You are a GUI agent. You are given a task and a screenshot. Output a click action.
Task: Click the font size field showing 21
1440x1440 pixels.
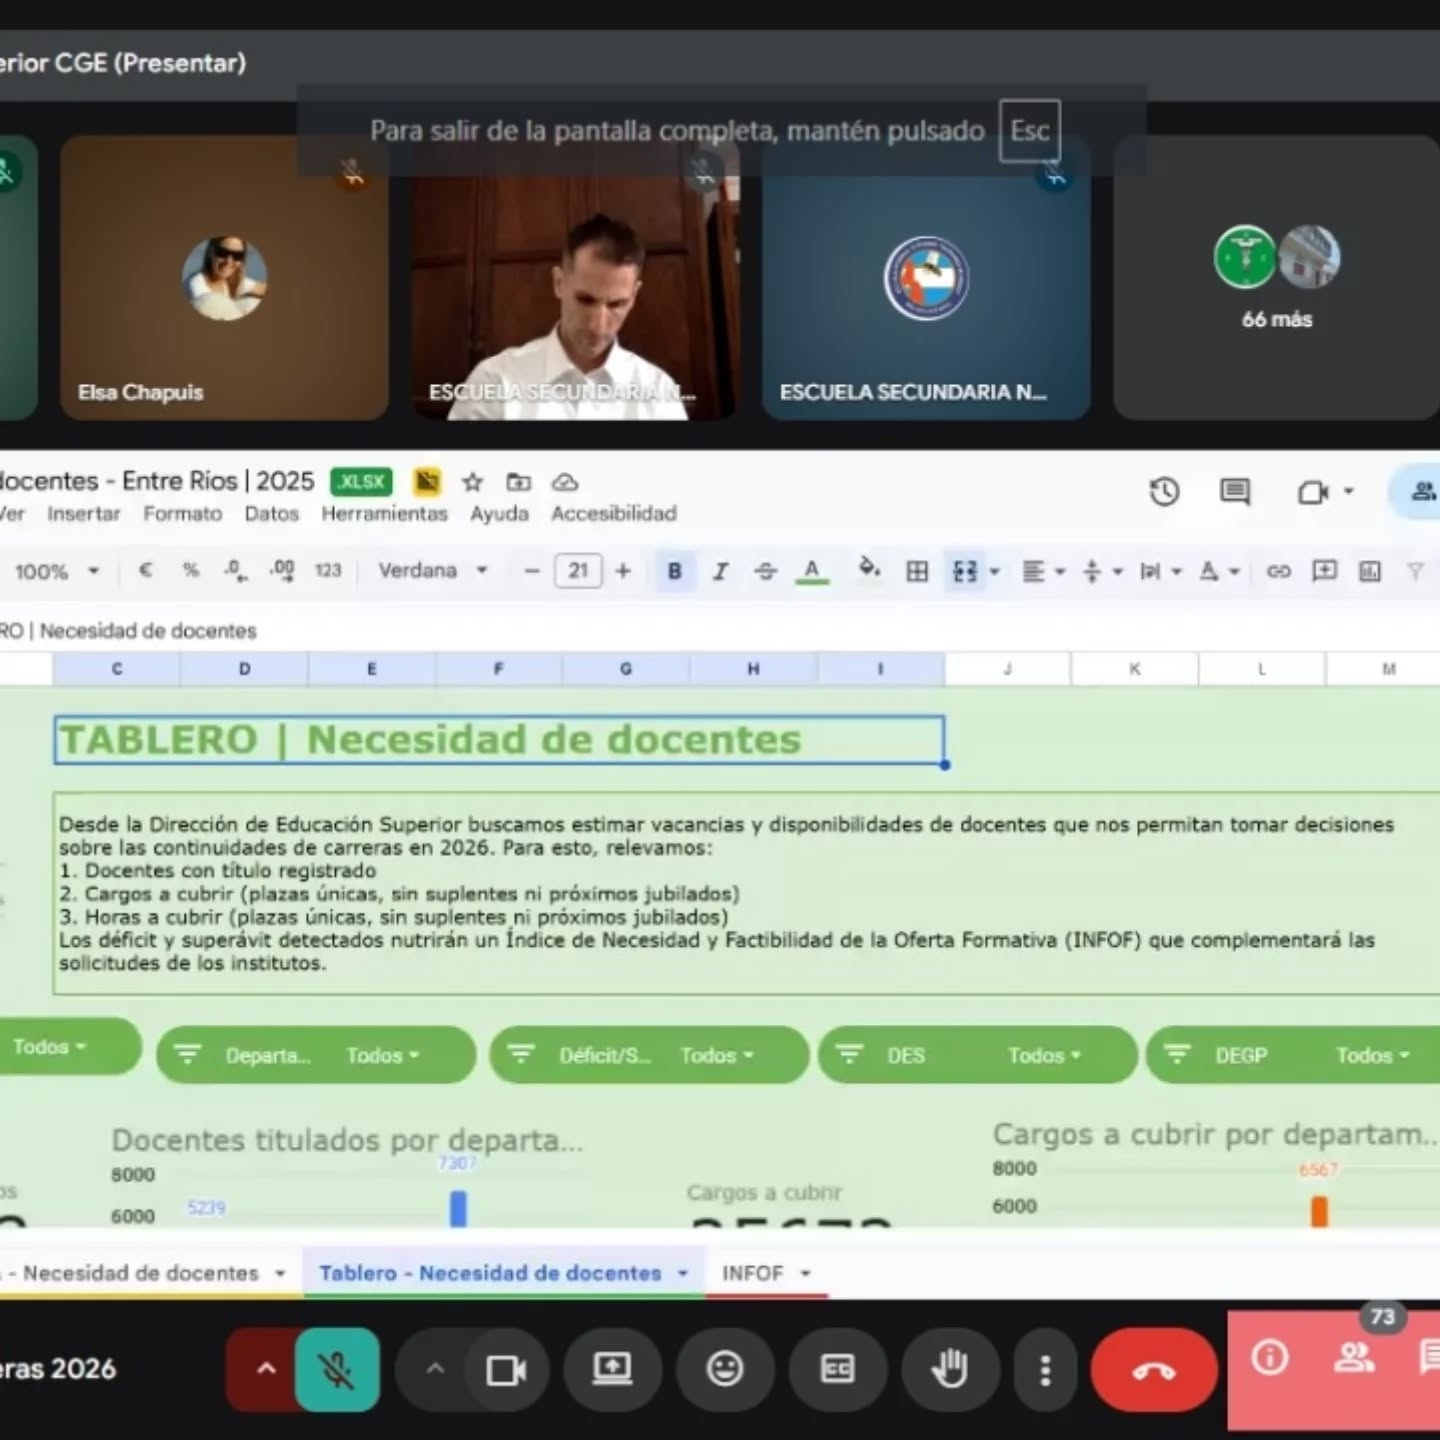click(x=578, y=571)
